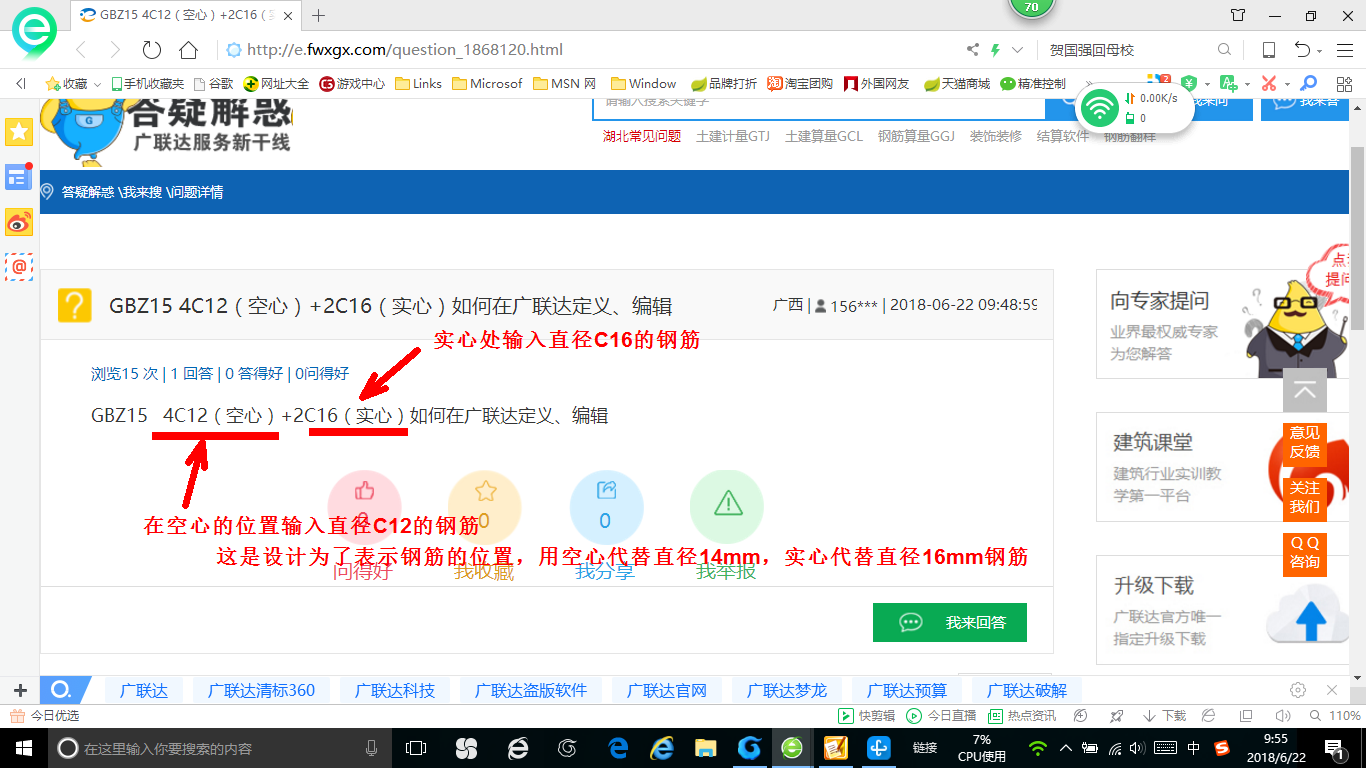Toggle 我收藏 to favorite this question
The width and height of the screenshot is (1366, 768).
(x=484, y=506)
